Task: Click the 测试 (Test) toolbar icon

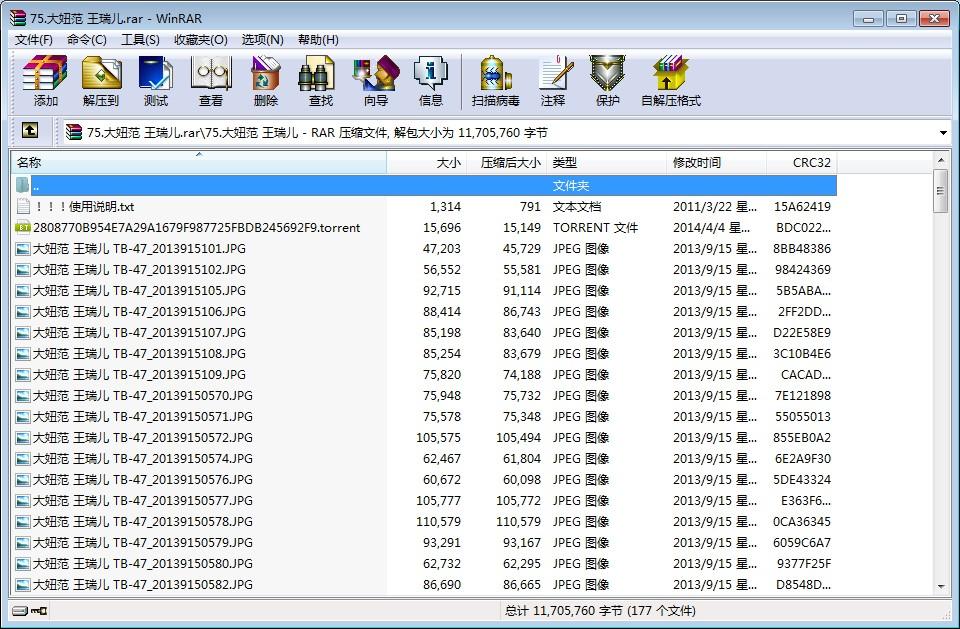Action: pyautogui.click(x=156, y=80)
